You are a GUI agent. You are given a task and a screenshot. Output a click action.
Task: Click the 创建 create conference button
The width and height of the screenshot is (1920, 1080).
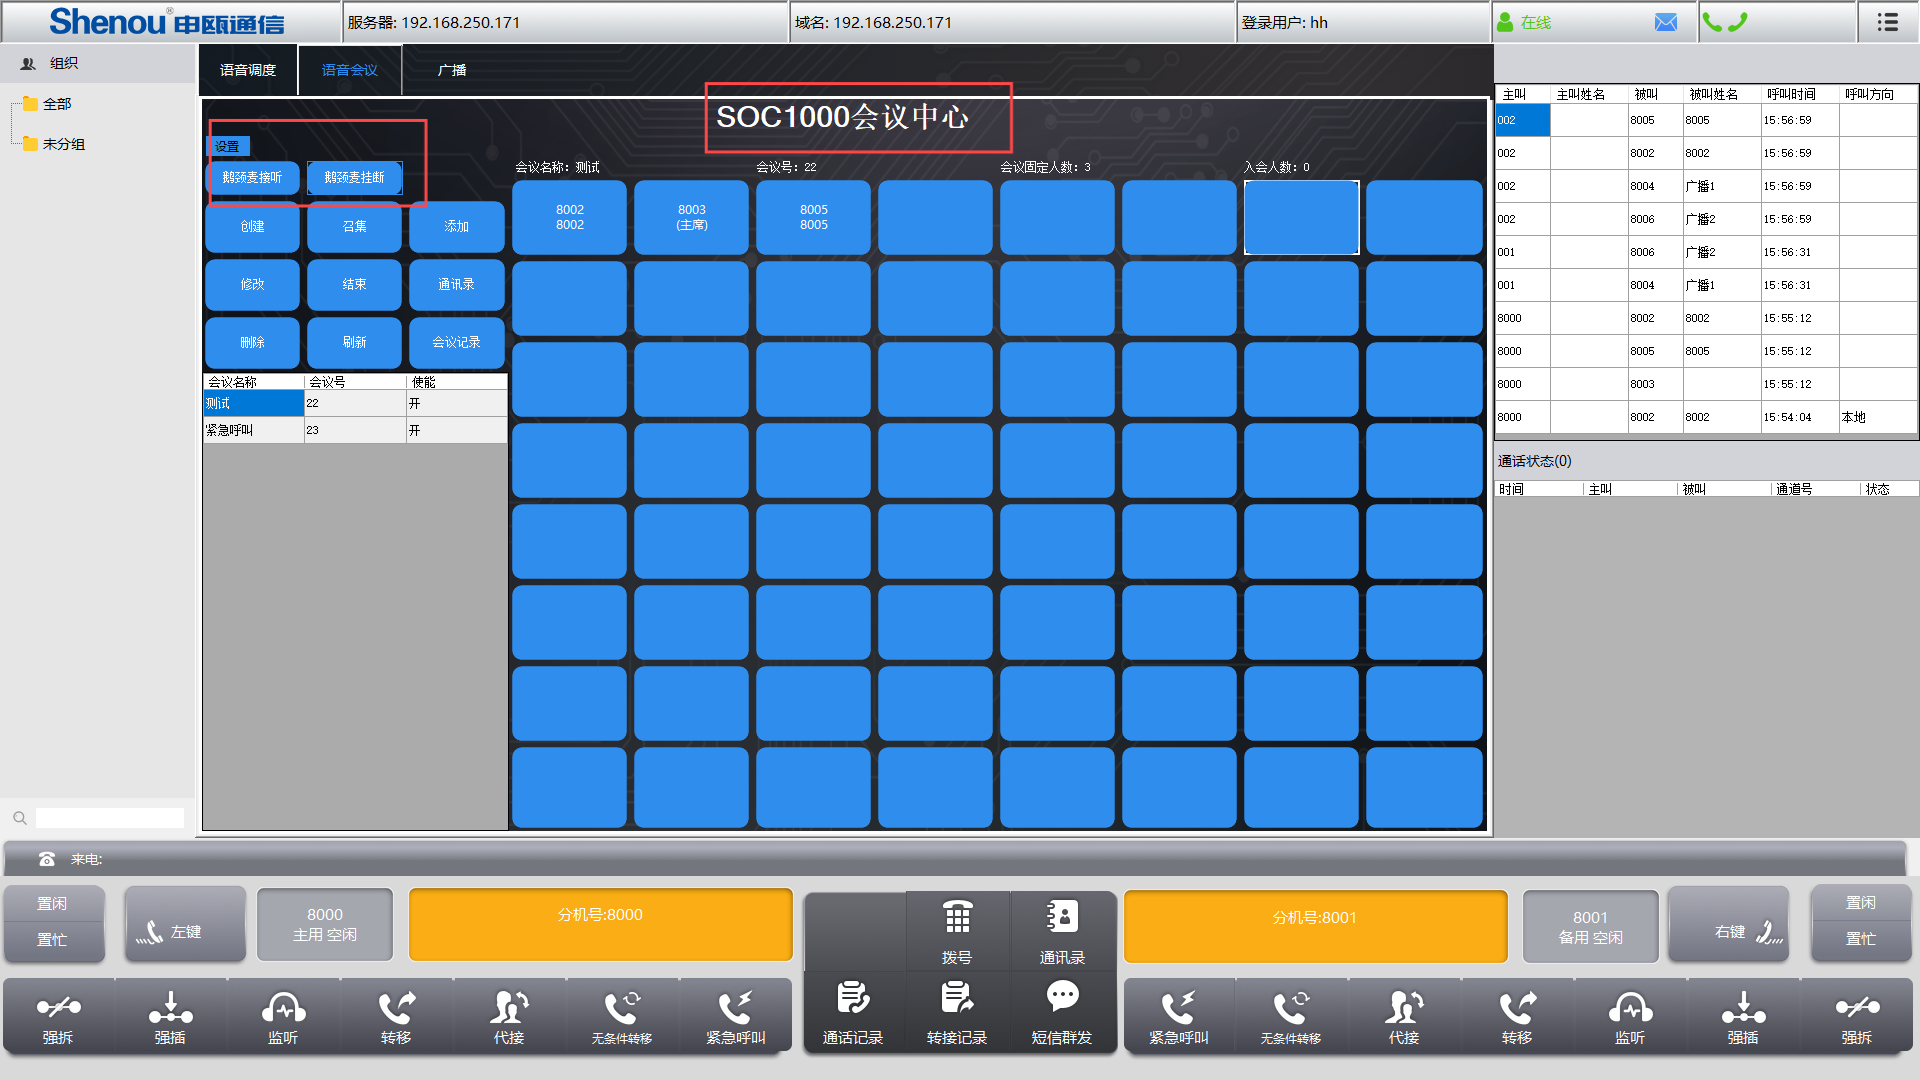coord(252,227)
